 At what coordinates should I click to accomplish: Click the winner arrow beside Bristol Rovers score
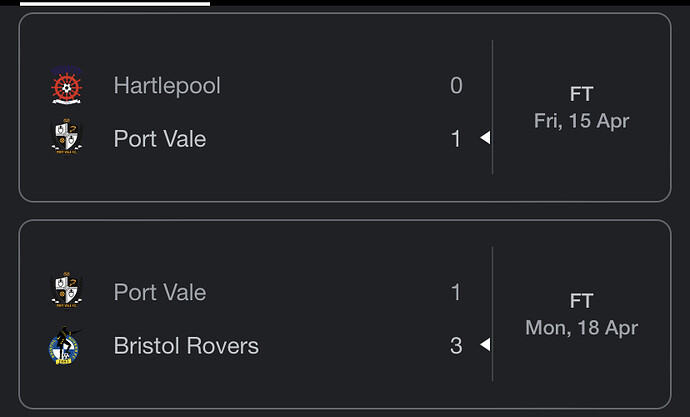coord(485,344)
